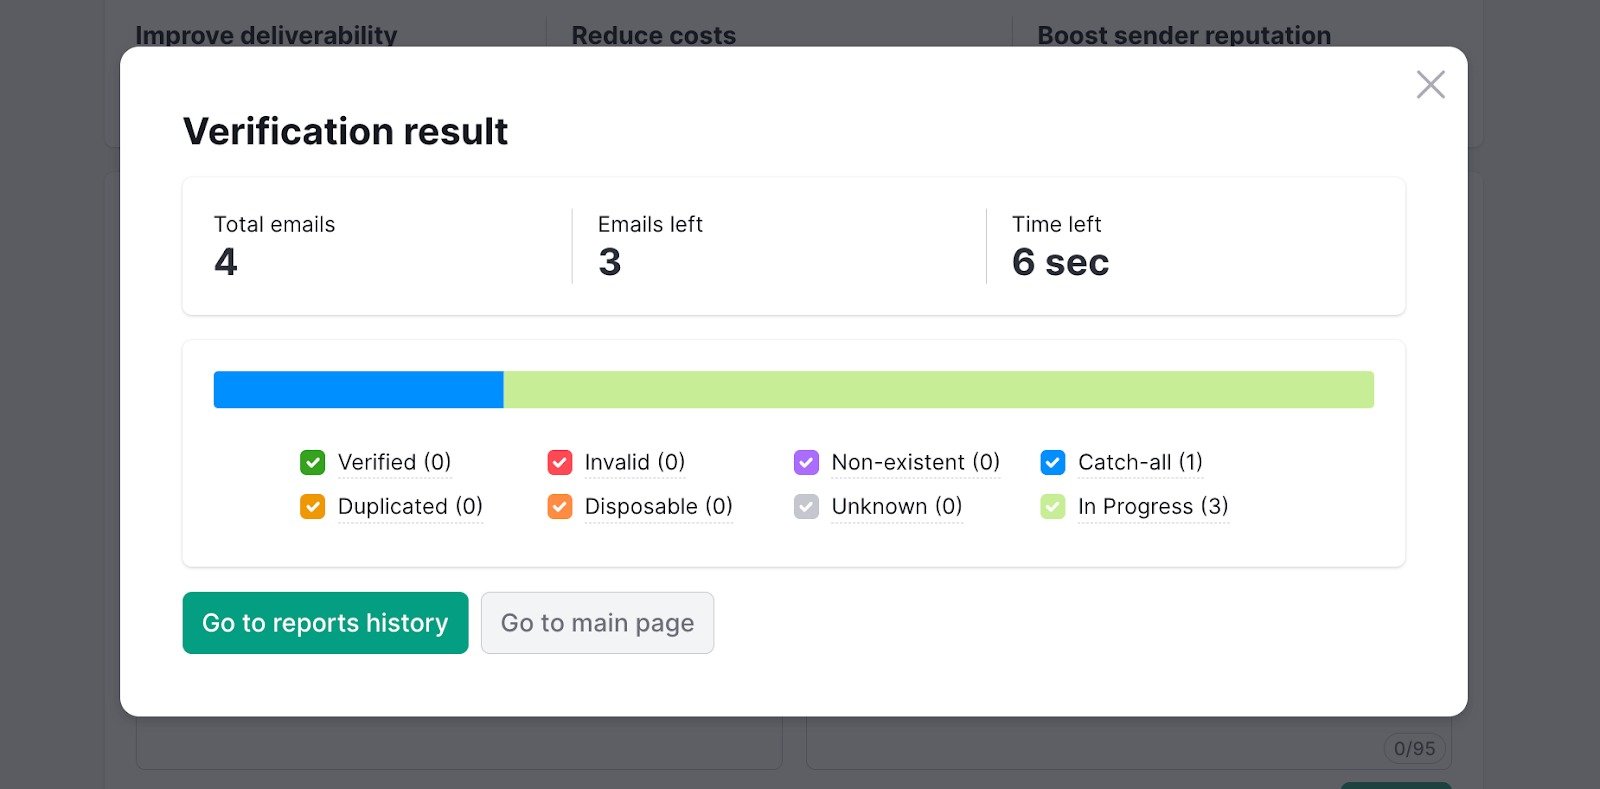This screenshot has height=789, width=1600.
Task: Click the Catch-all (1) label
Action: coord(1140,462)
